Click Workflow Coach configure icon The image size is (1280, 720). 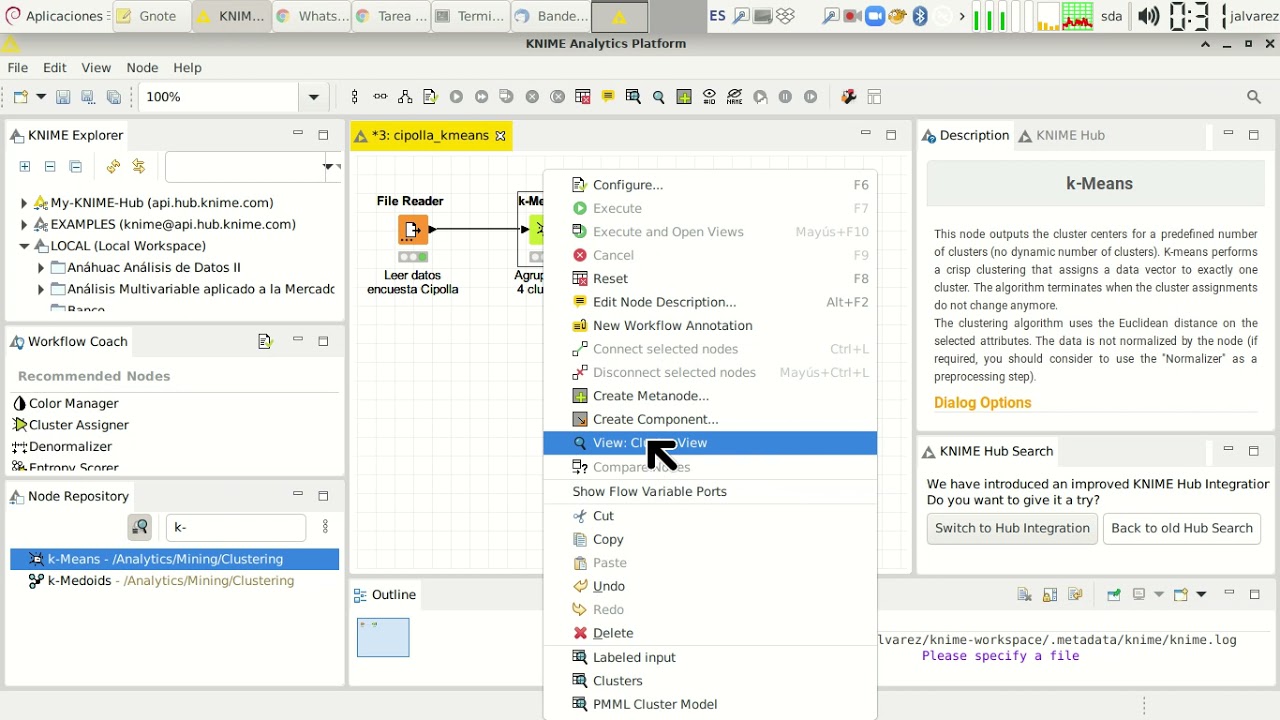tap(265, 342)
